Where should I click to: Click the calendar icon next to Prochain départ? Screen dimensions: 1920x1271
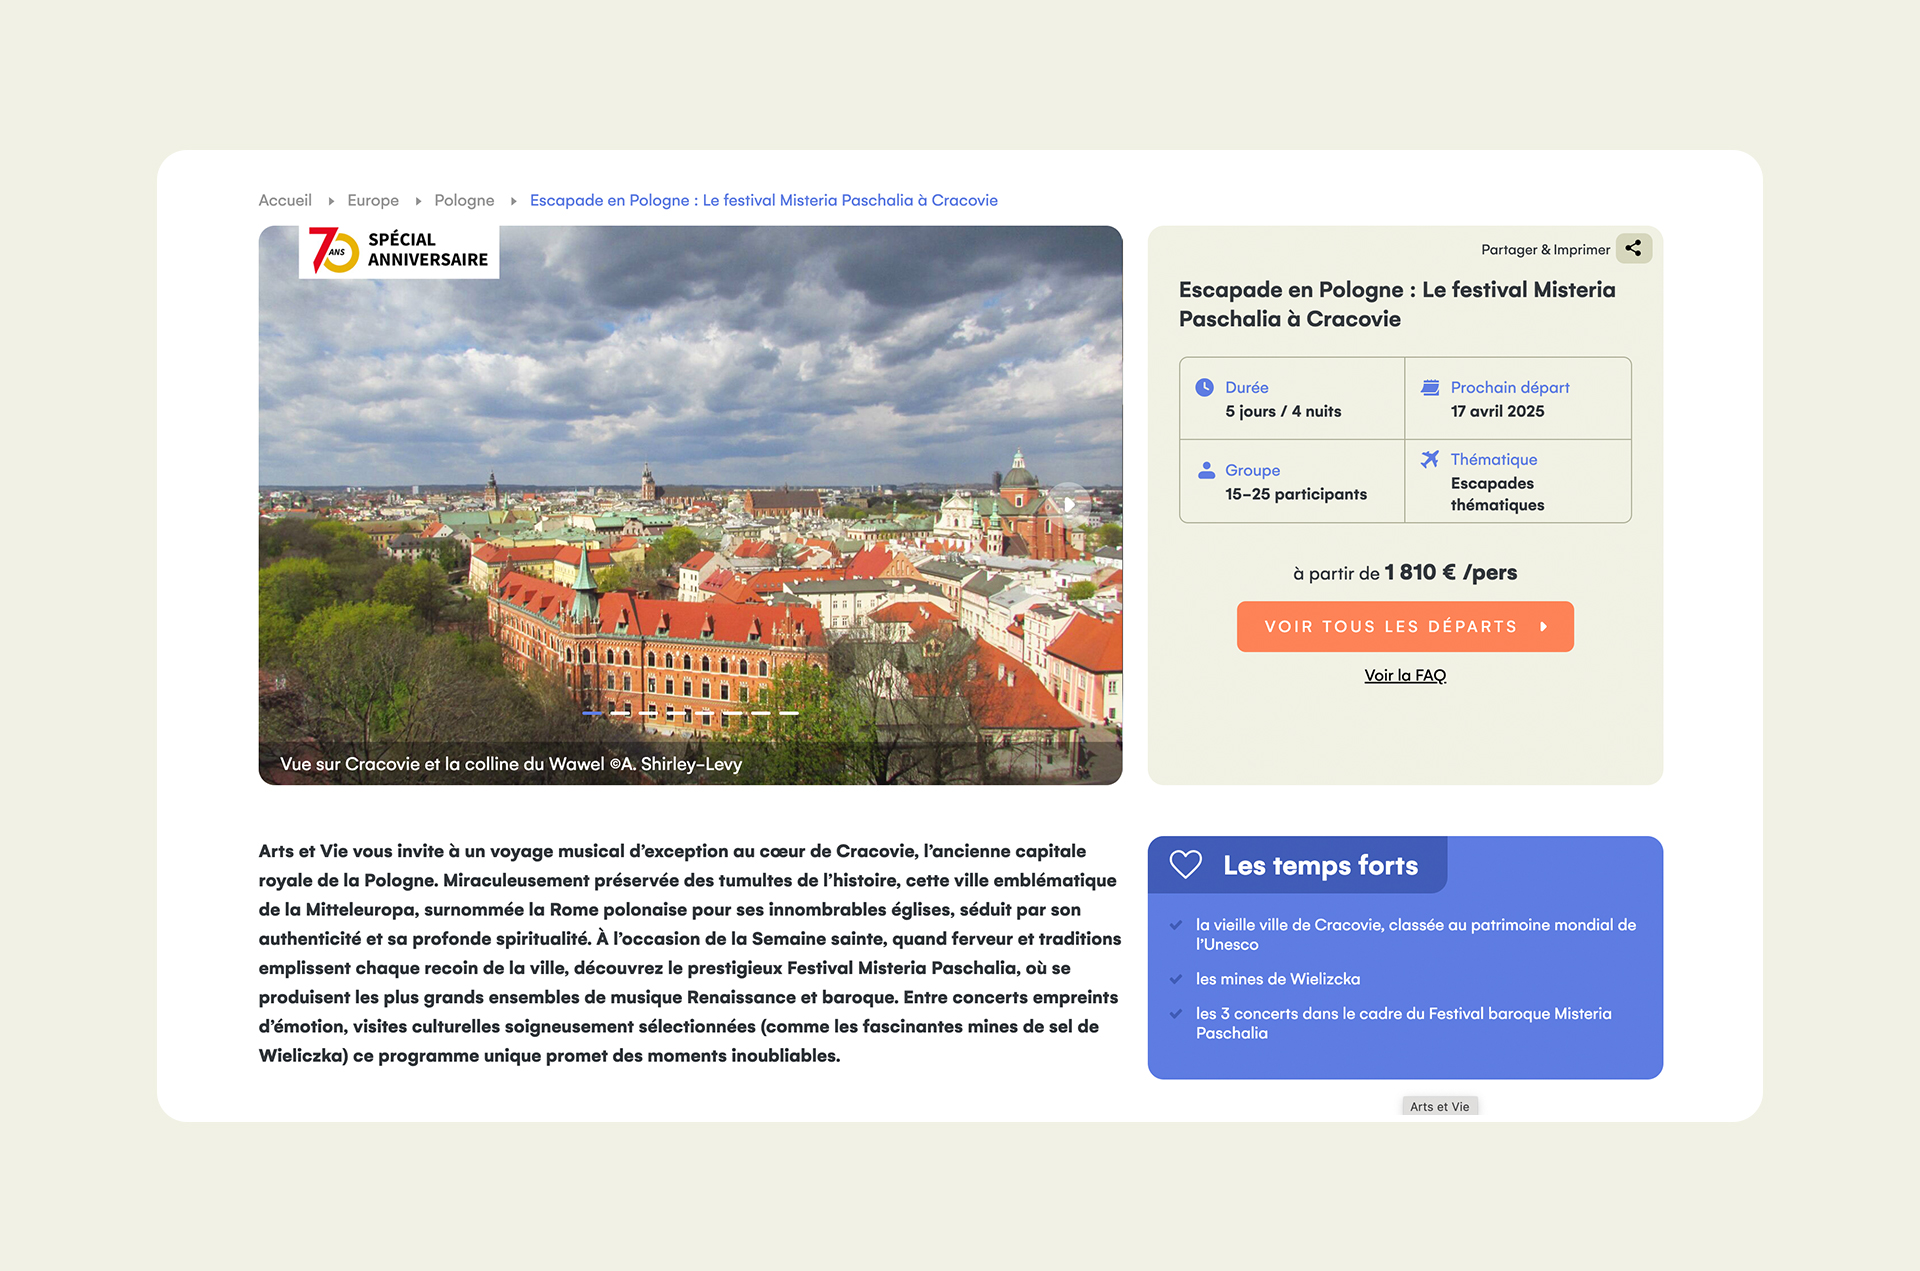coord(1430,387)
